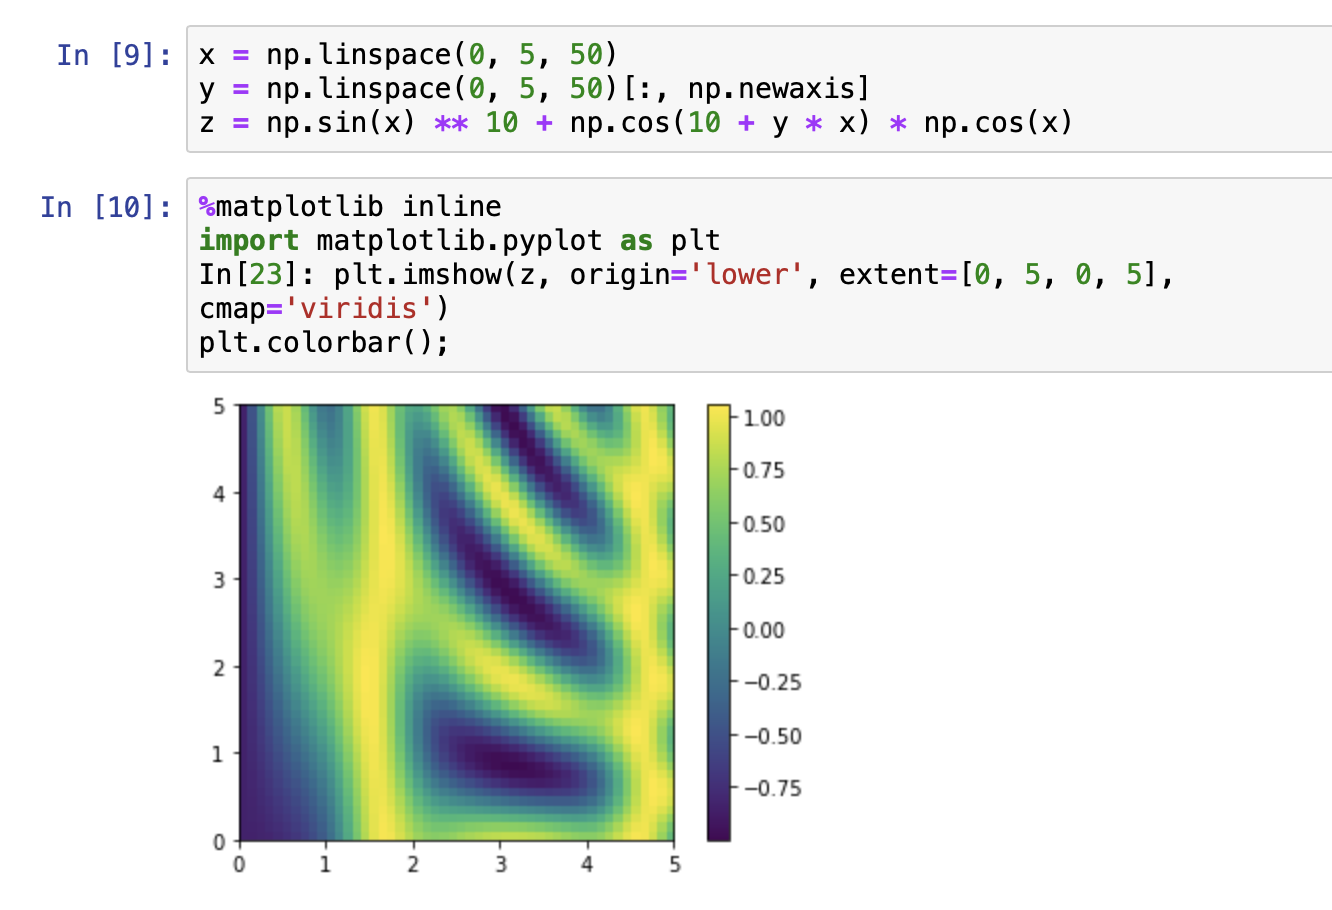Viewport: 1332px width, 910px height.
Task: Click the colorbar beside the plot
Action: (718, 622)
